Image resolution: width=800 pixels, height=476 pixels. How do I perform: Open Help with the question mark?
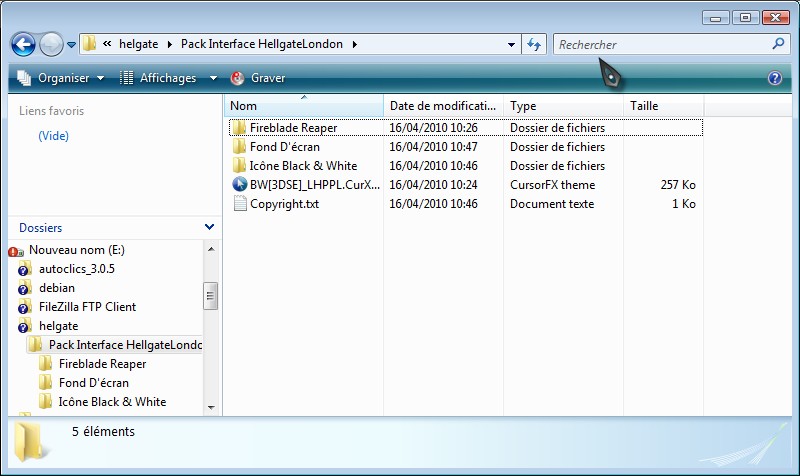pyautogui.click(x=774, y=78)
